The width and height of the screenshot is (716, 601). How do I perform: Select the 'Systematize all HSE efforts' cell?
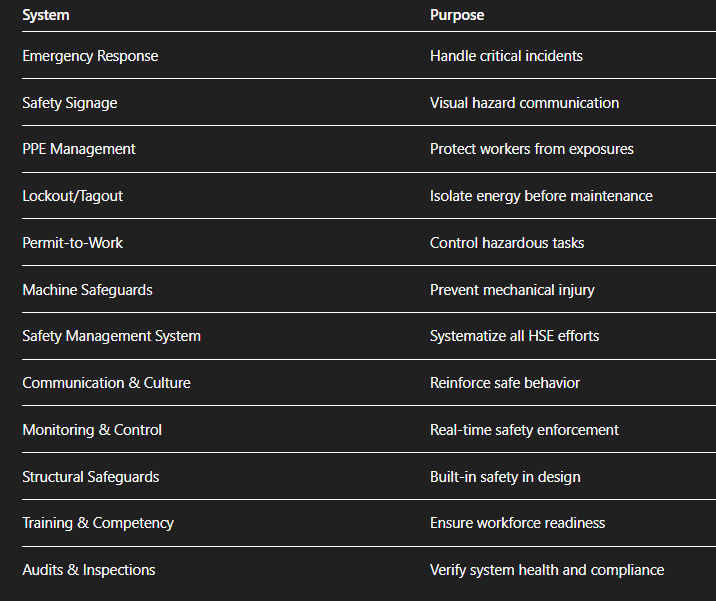[514, 336]
